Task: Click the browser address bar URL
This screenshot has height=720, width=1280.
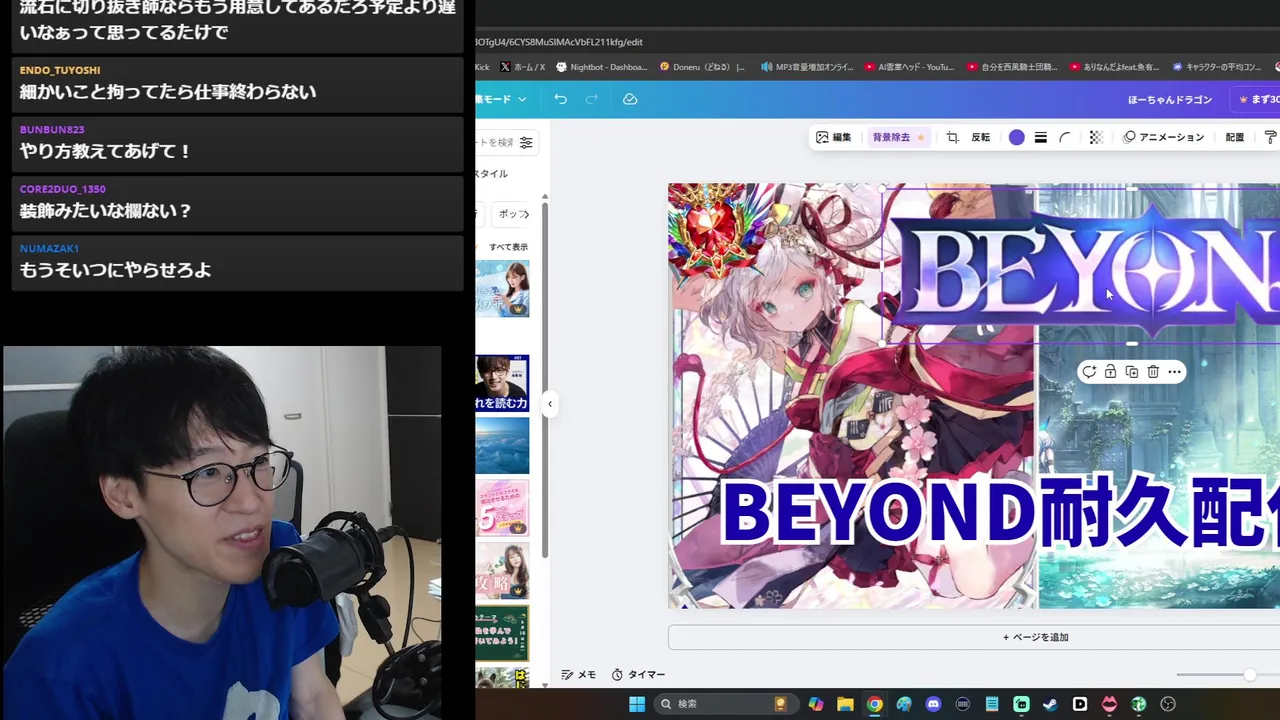Action: (558, 42)
